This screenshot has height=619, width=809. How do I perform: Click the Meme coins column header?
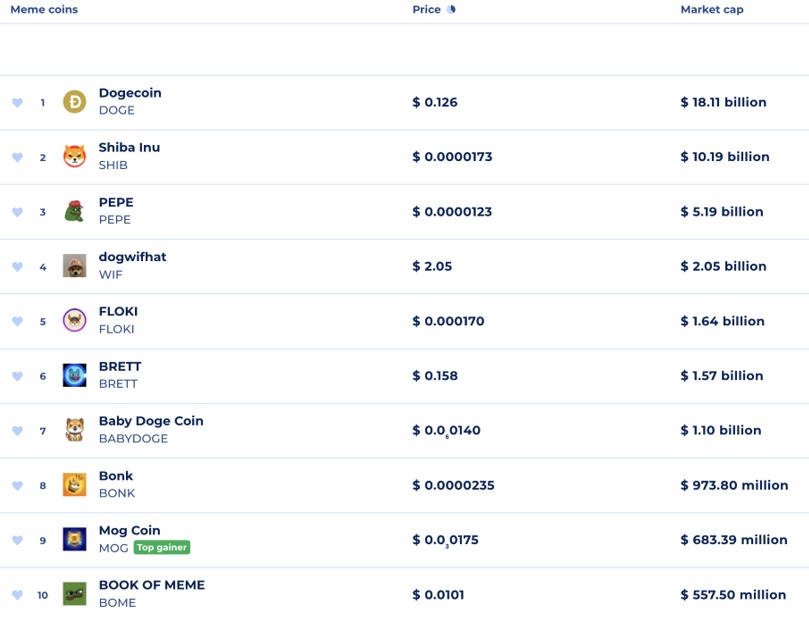coord(44,10)
